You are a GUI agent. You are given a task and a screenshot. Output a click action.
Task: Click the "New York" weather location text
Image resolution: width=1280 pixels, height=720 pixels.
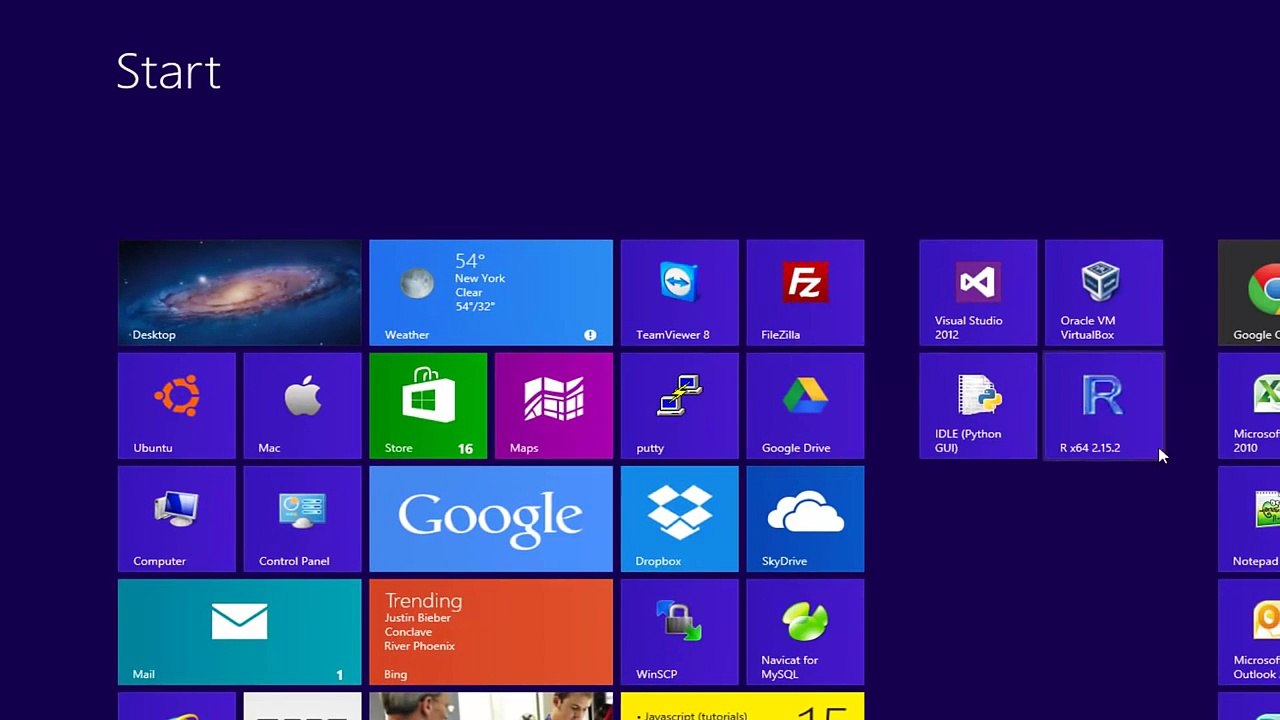point(480,278)
